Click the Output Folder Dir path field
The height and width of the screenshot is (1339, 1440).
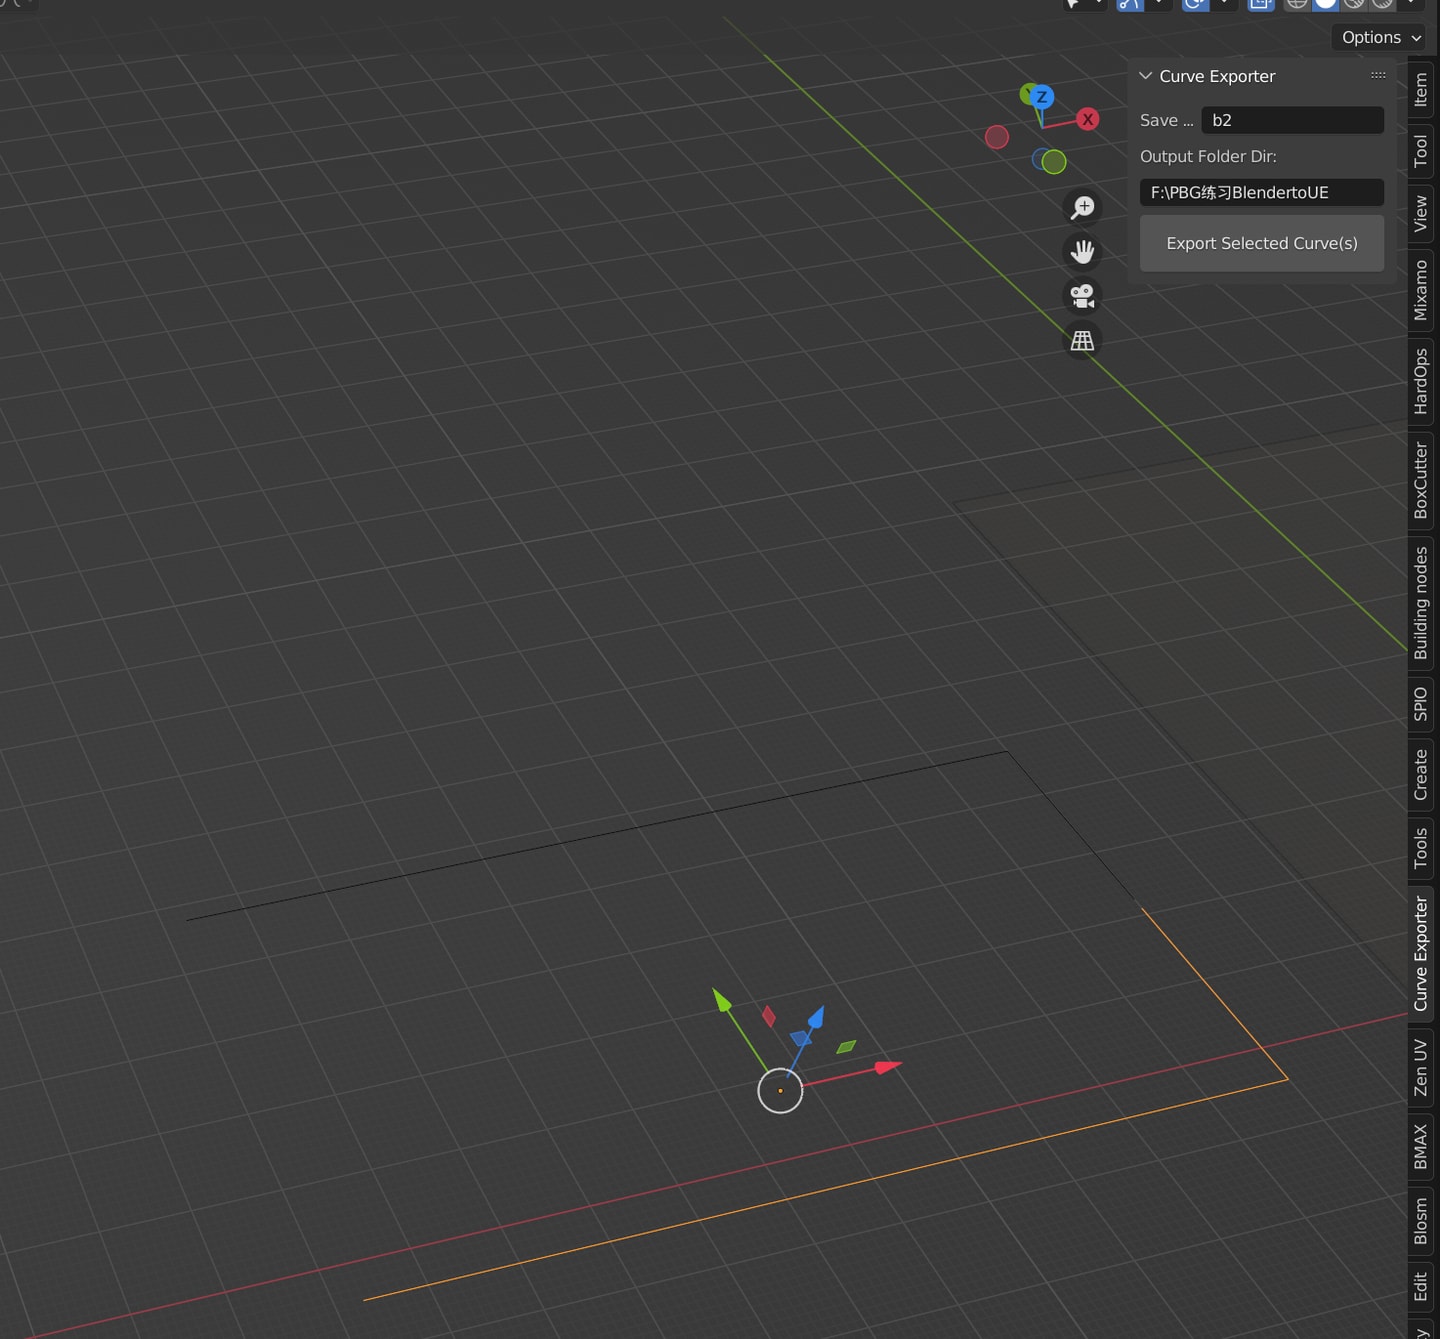point(1262,192)
